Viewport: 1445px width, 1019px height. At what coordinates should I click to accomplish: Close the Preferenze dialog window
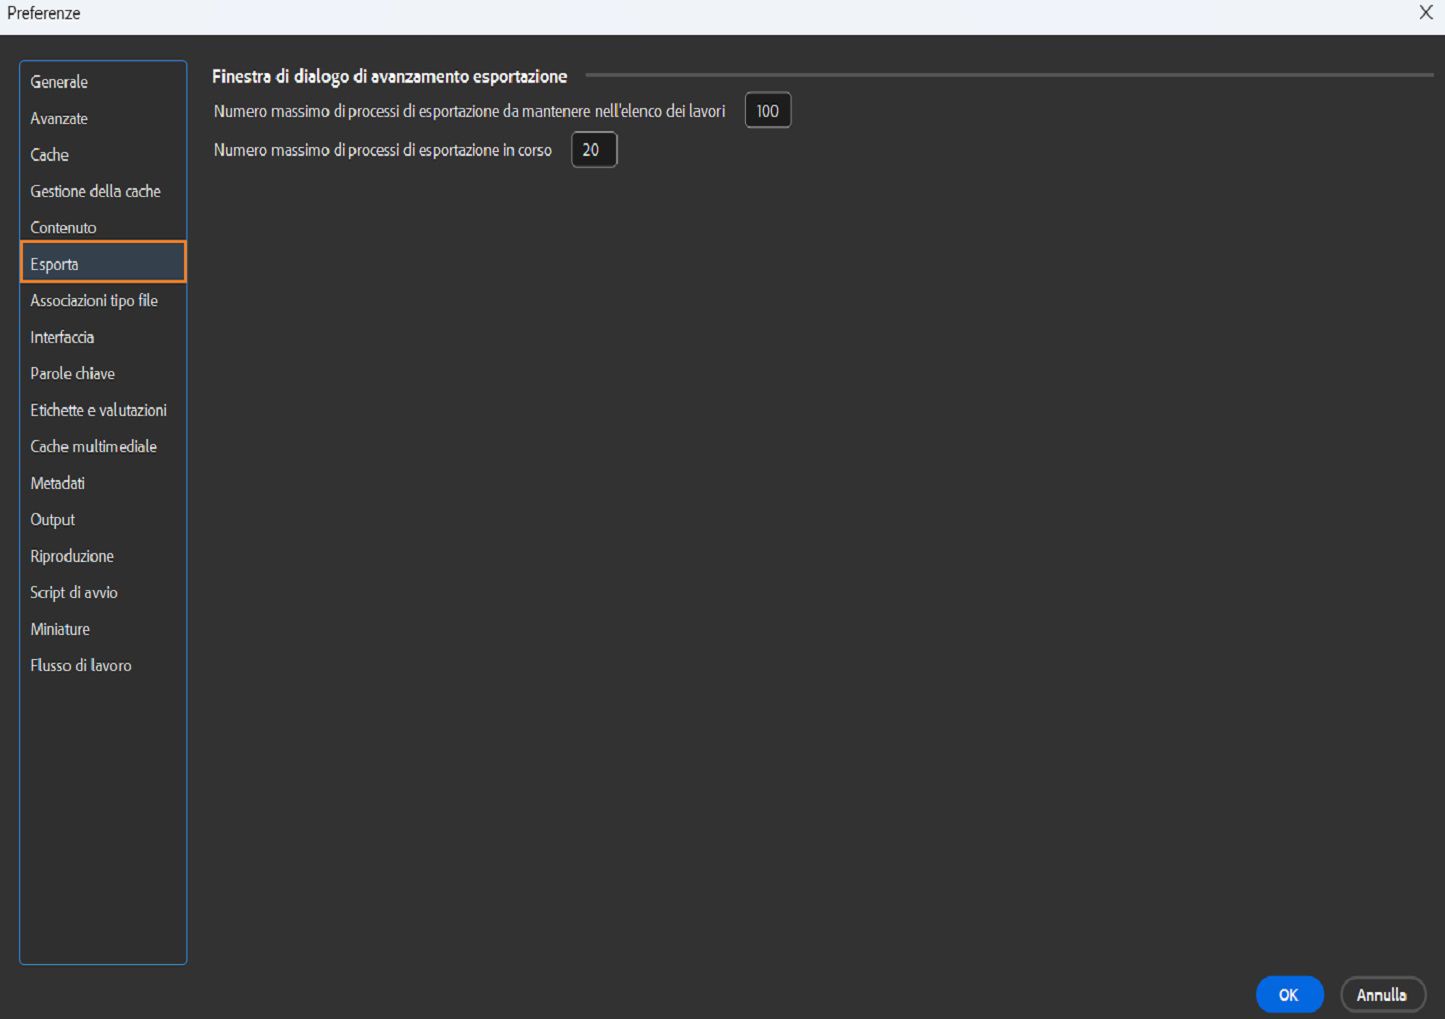pyautogui.click(x=1426, y=13)
